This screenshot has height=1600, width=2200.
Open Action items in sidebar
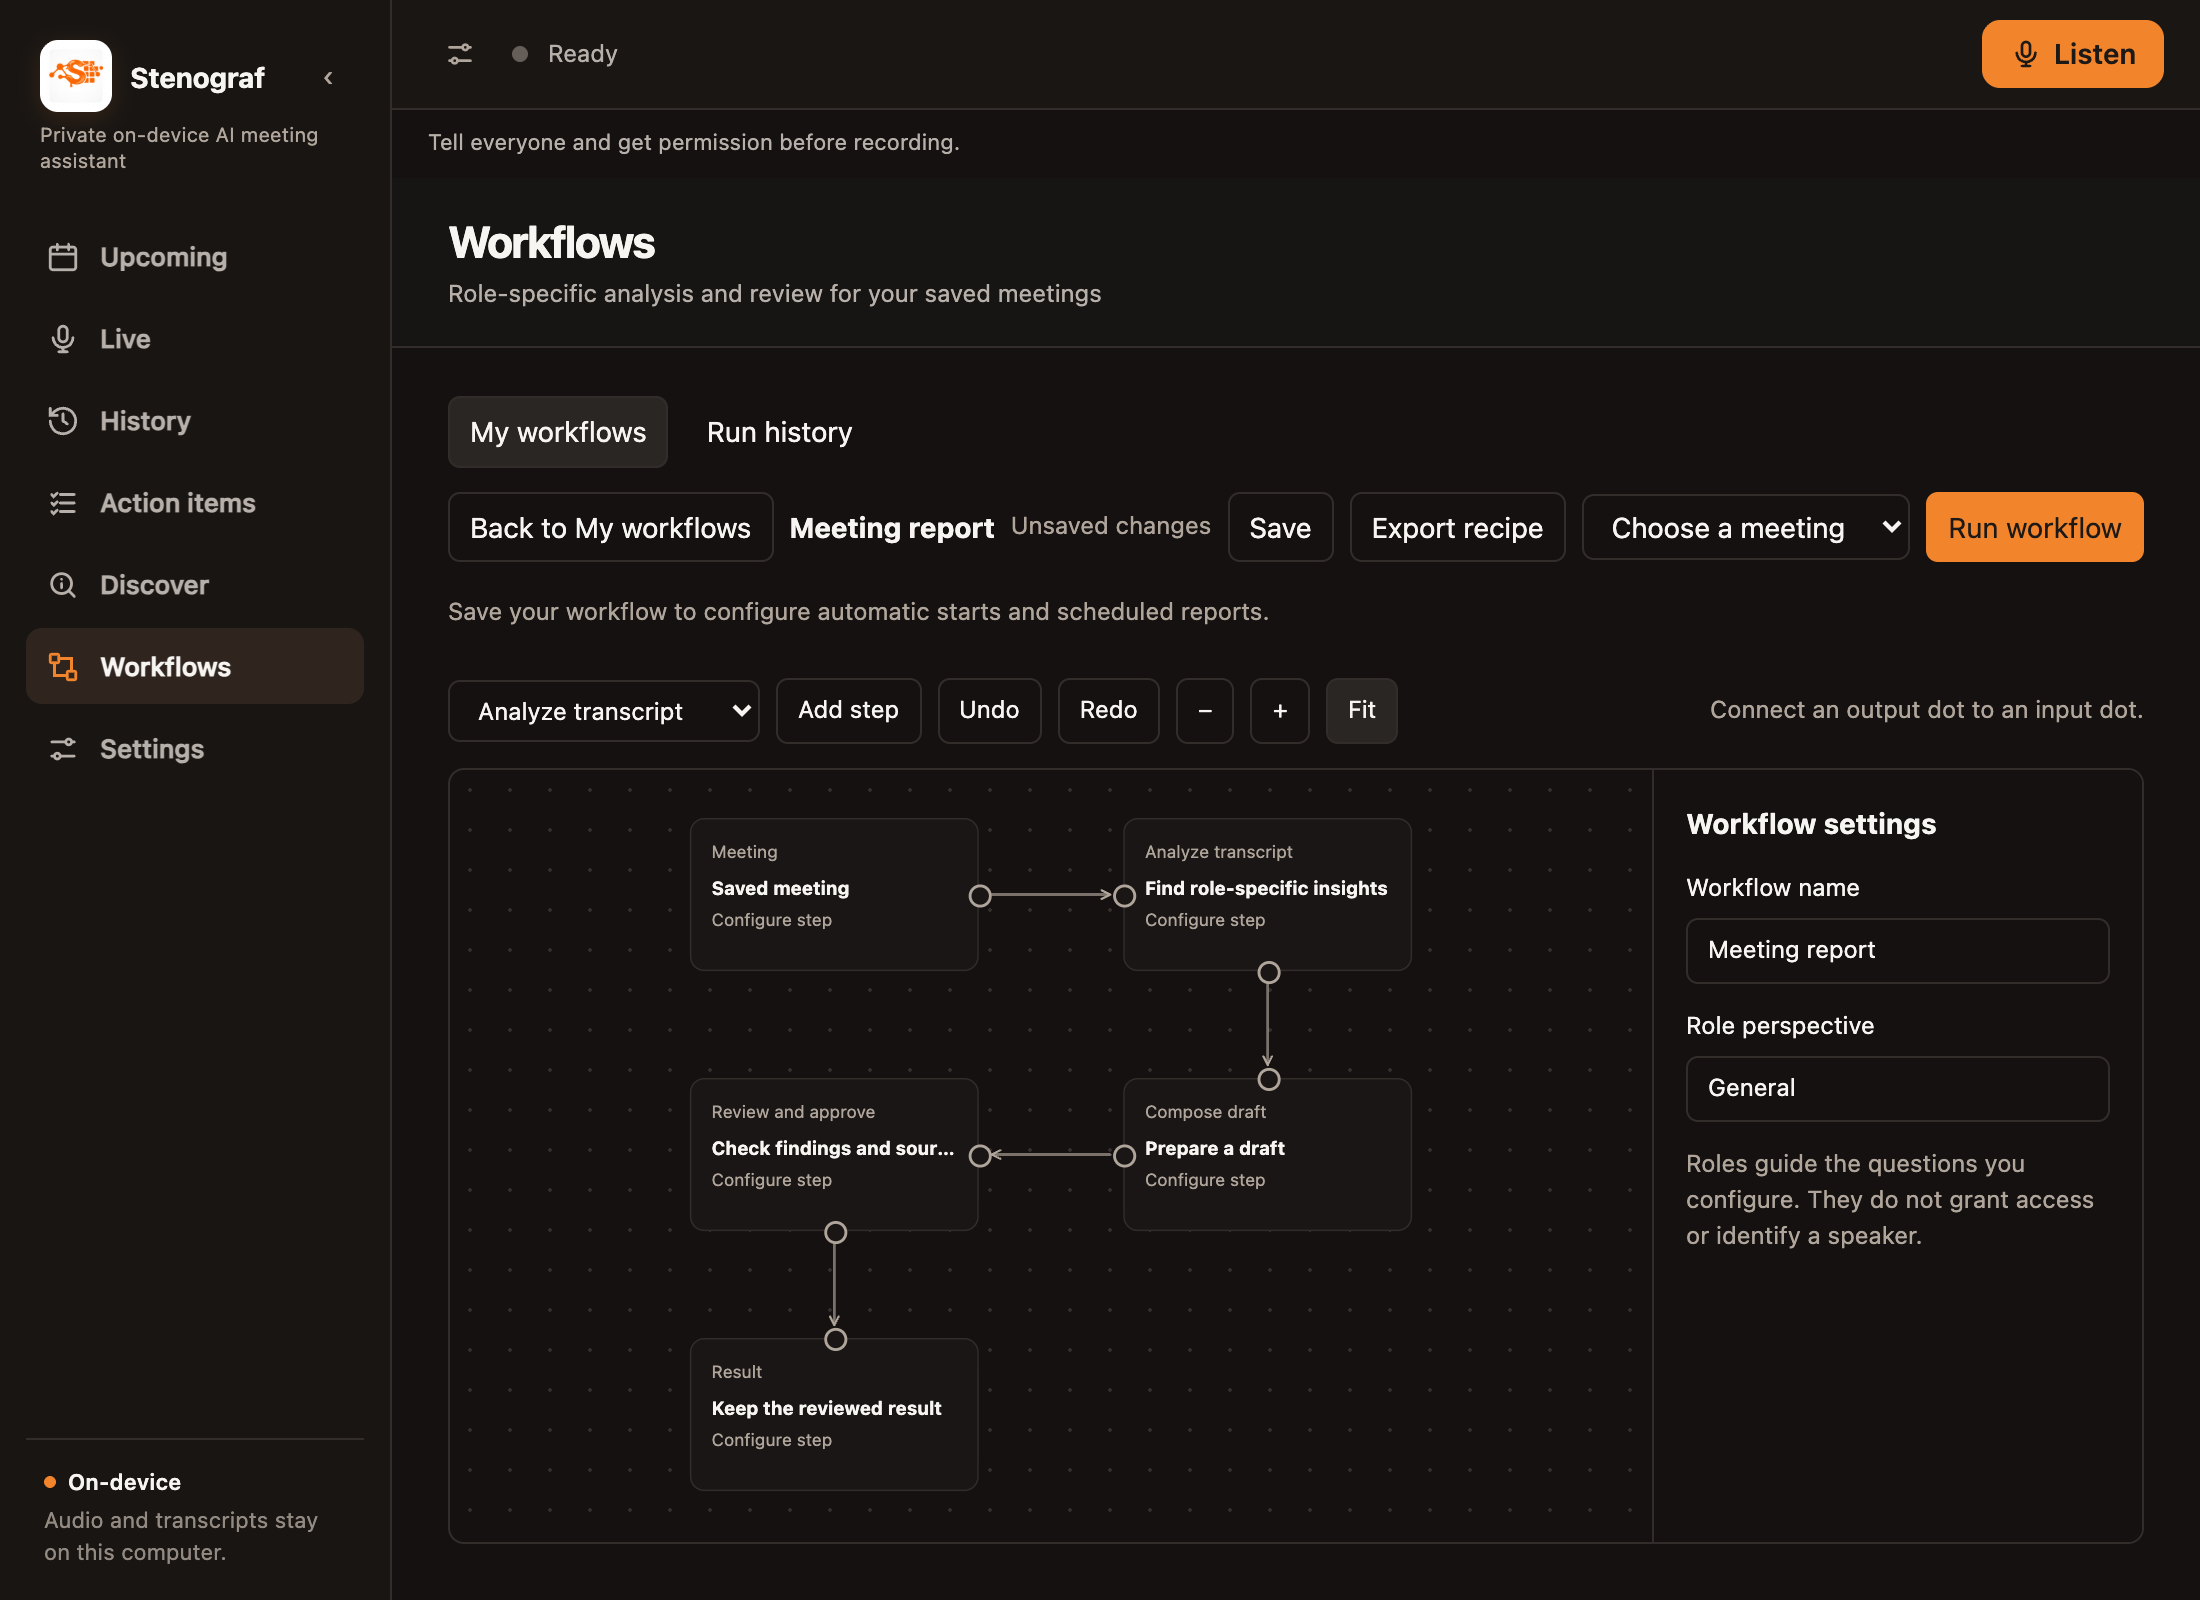pyautogui.click(x=195, y=503)
